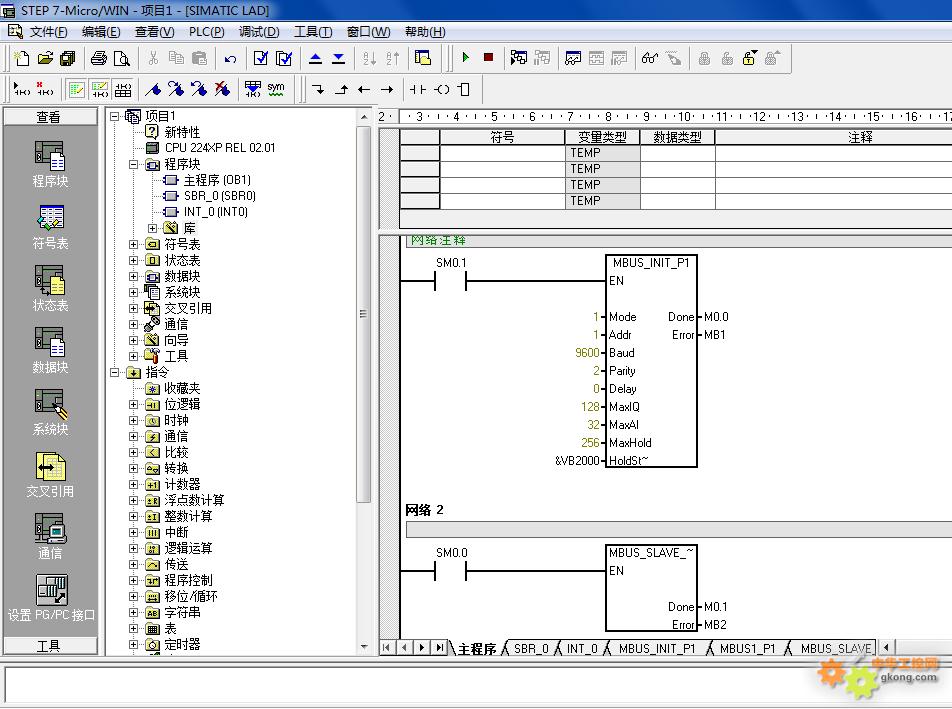Switch to the MBUS_INIT_P1 tab
The width and height of the screenshot is (952, 709).
coord(657,648)
